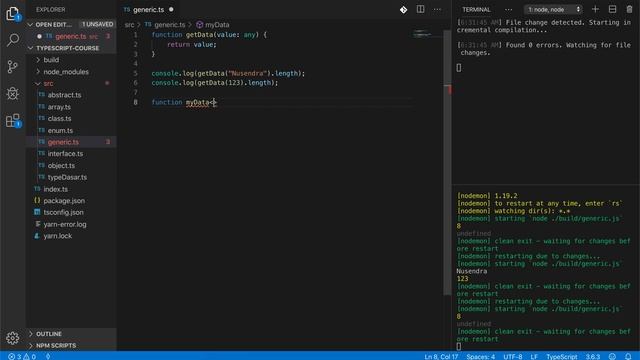640x360 pixels.
Task: Switch to the generic.ts editor tab
Action: tap(149, 9)
